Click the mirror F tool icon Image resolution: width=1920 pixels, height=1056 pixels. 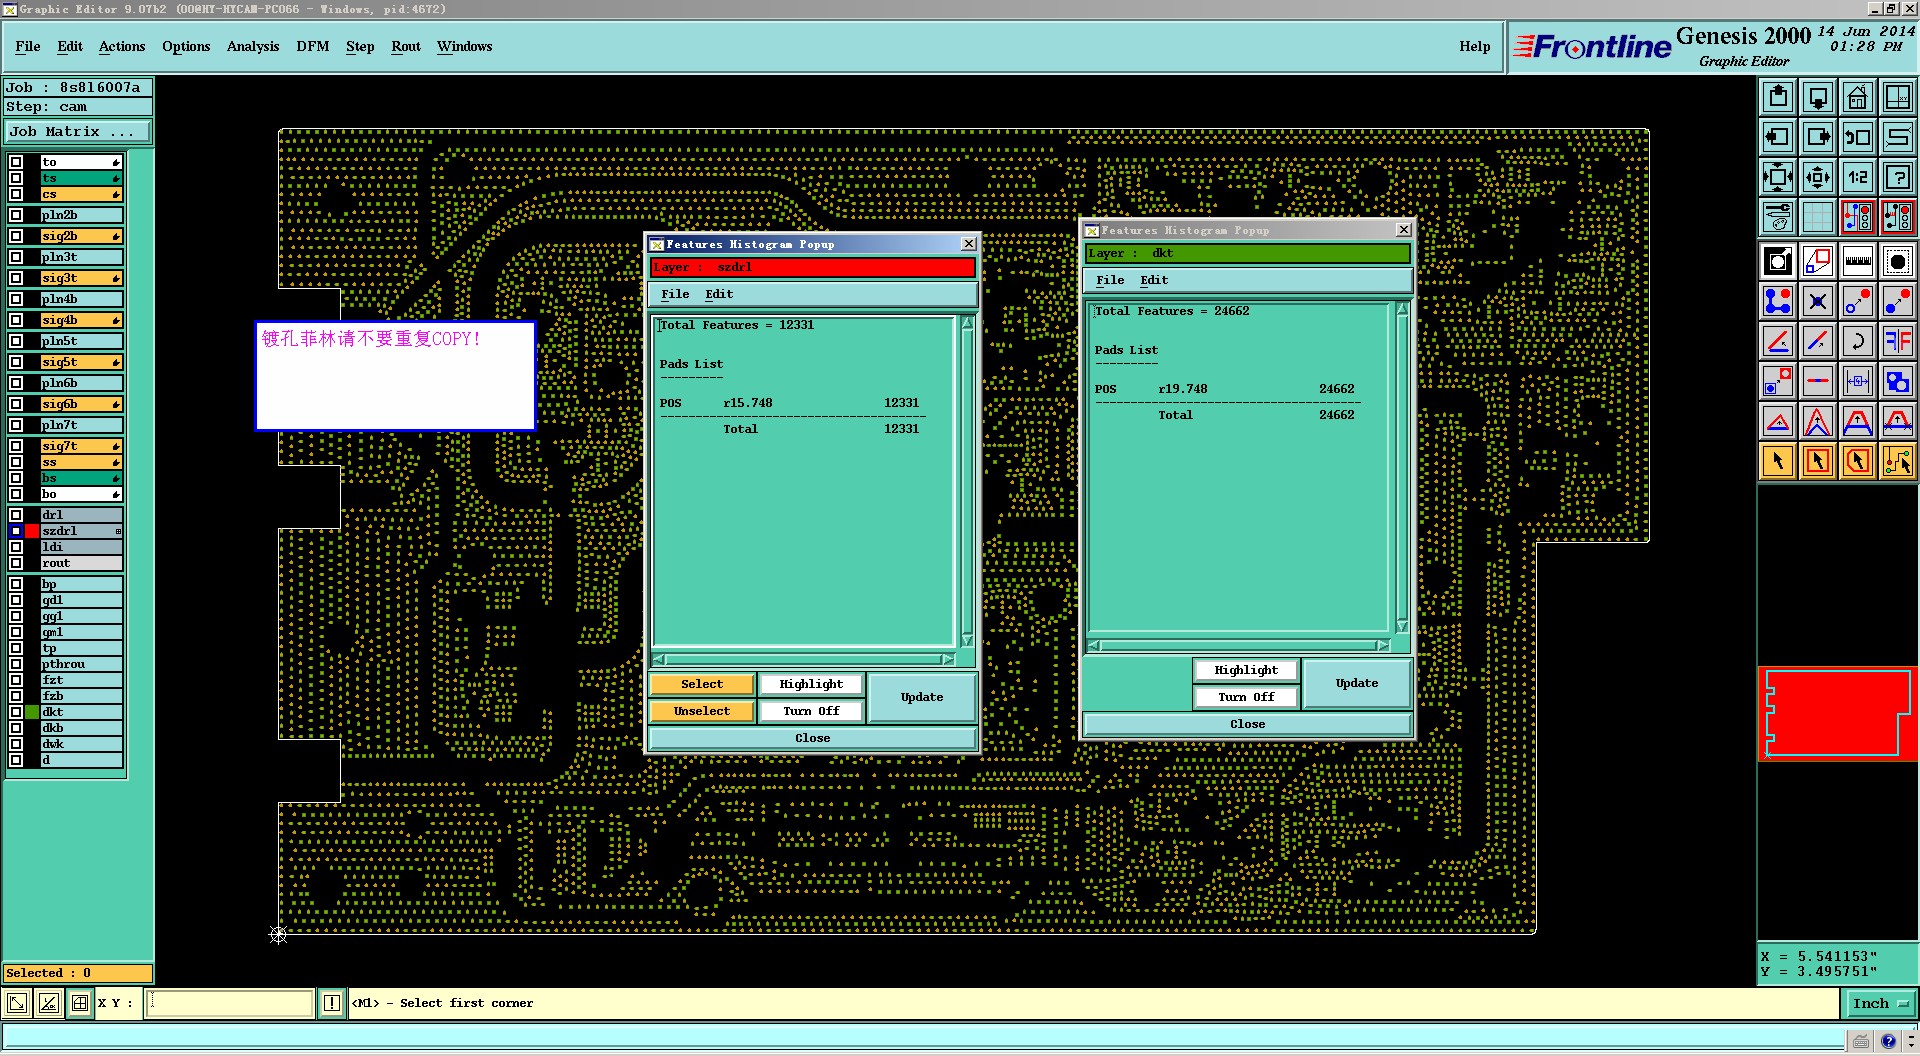tap(1897, 341)
